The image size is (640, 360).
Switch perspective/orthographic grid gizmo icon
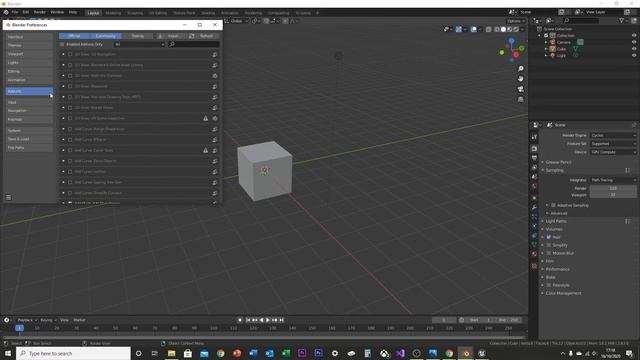click(x=520, y=99)
